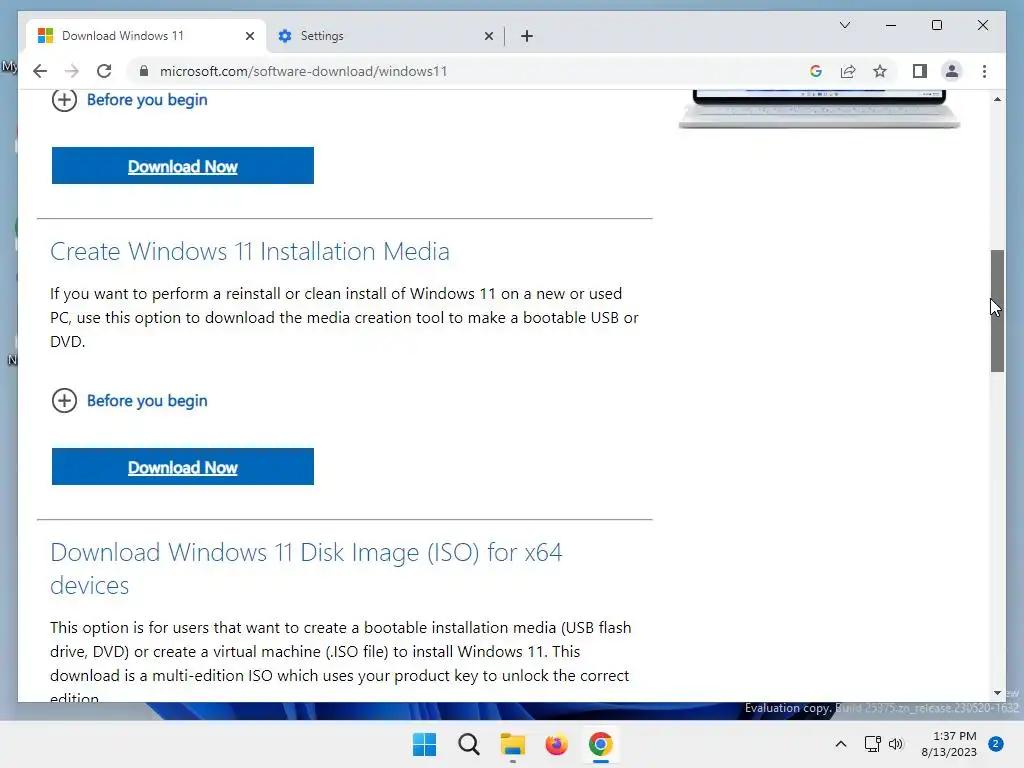The width and height of the screenshot is (1024, 768).
Task: Click the page scrollbar thumb
Action: coord(997,311)
